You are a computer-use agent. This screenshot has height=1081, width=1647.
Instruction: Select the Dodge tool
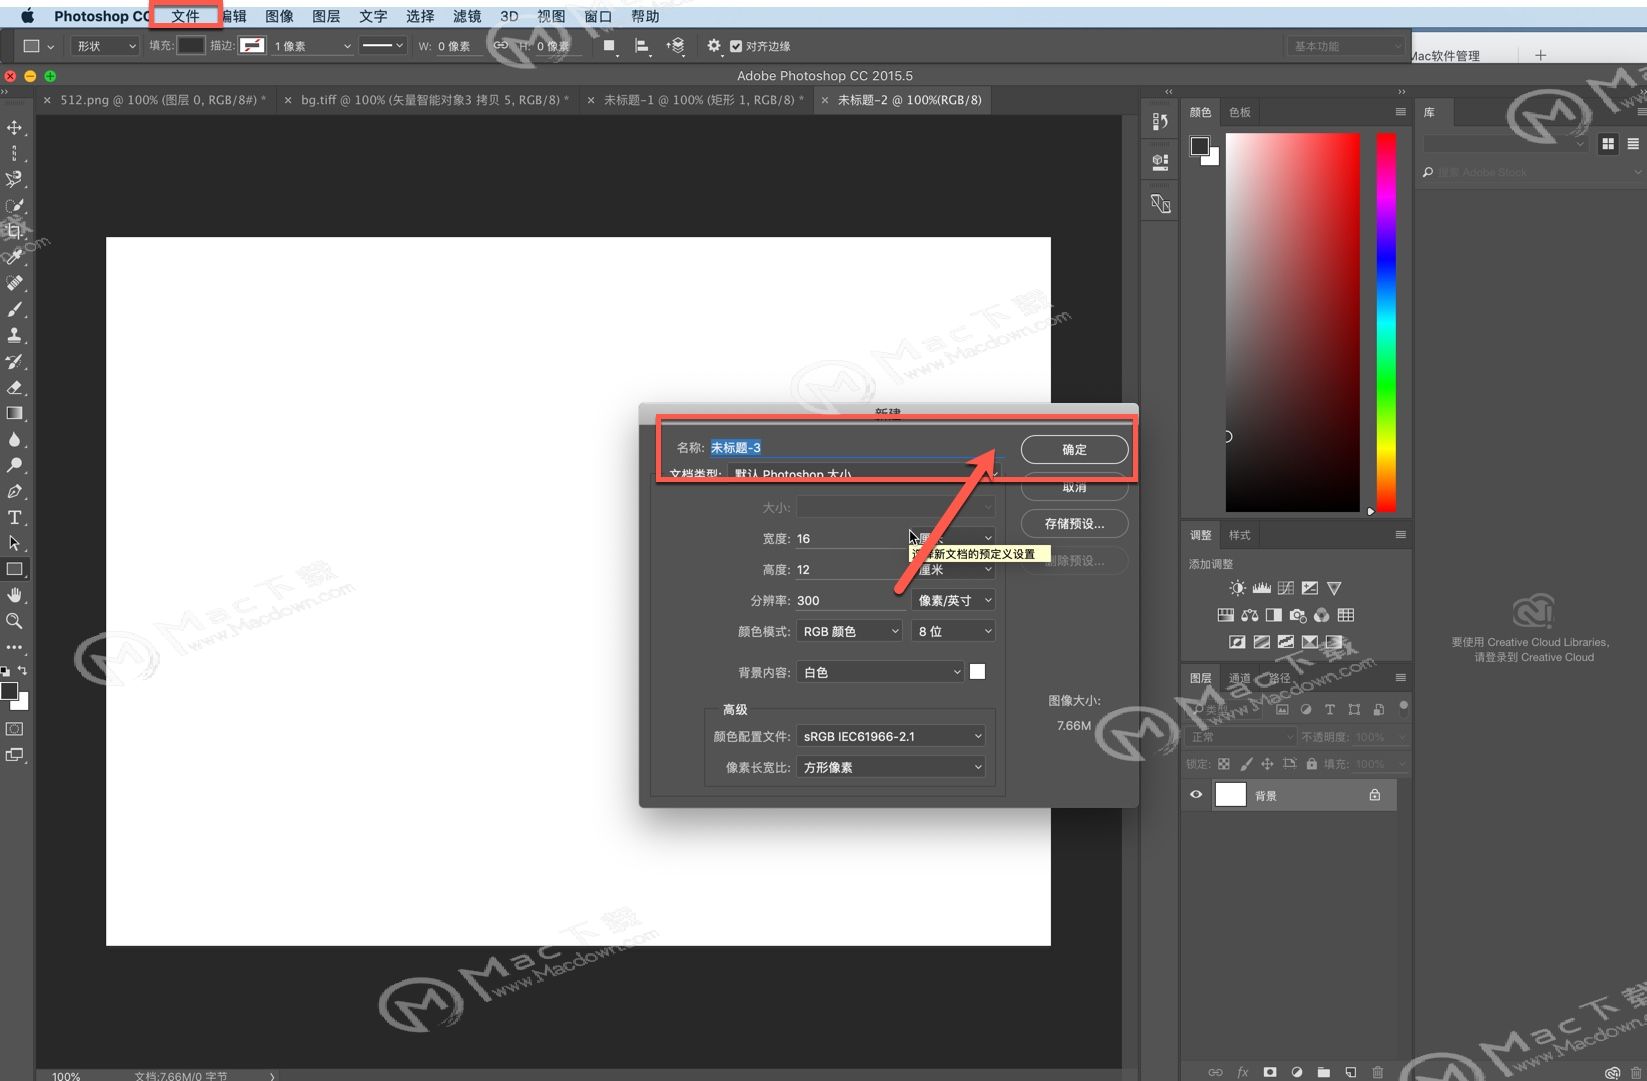tap(15, 466)
